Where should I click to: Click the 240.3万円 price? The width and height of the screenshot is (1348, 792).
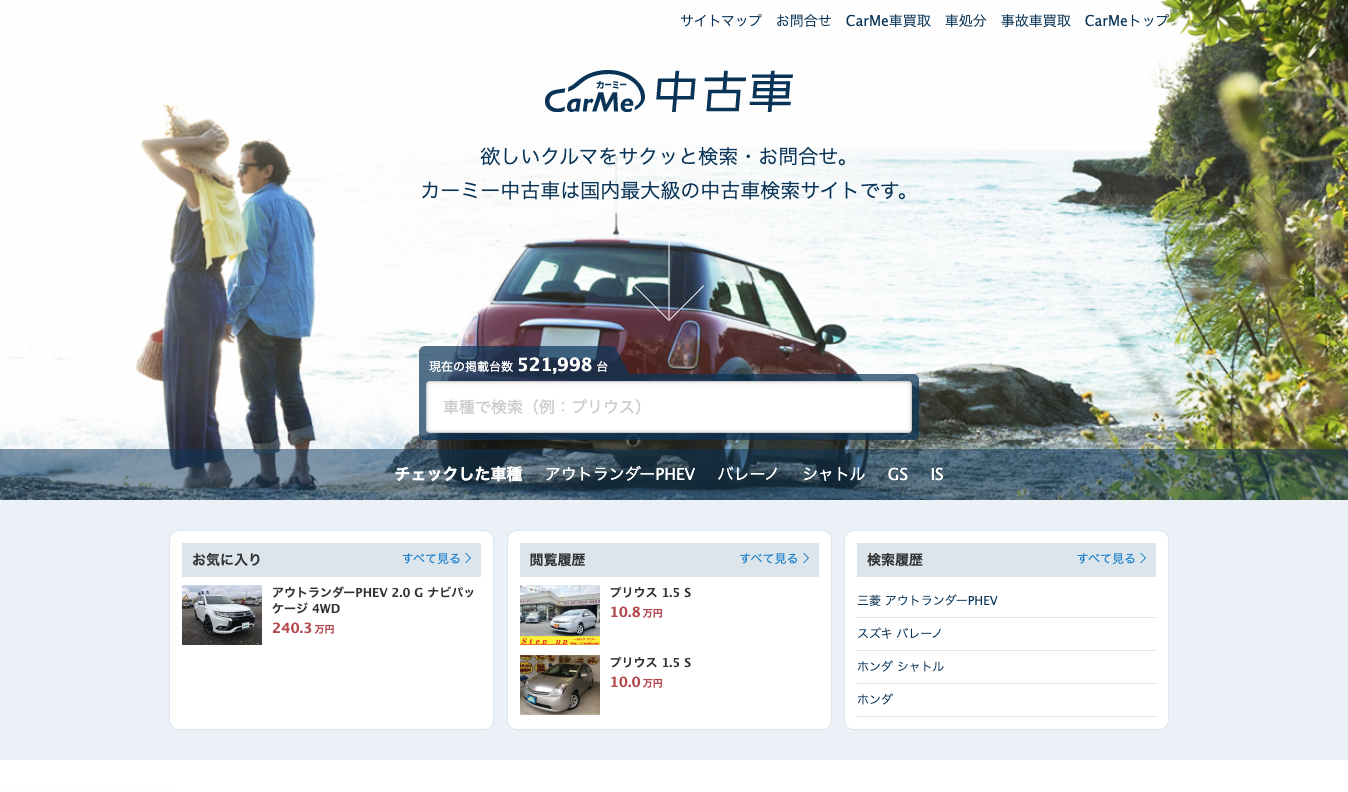point(303,628)
